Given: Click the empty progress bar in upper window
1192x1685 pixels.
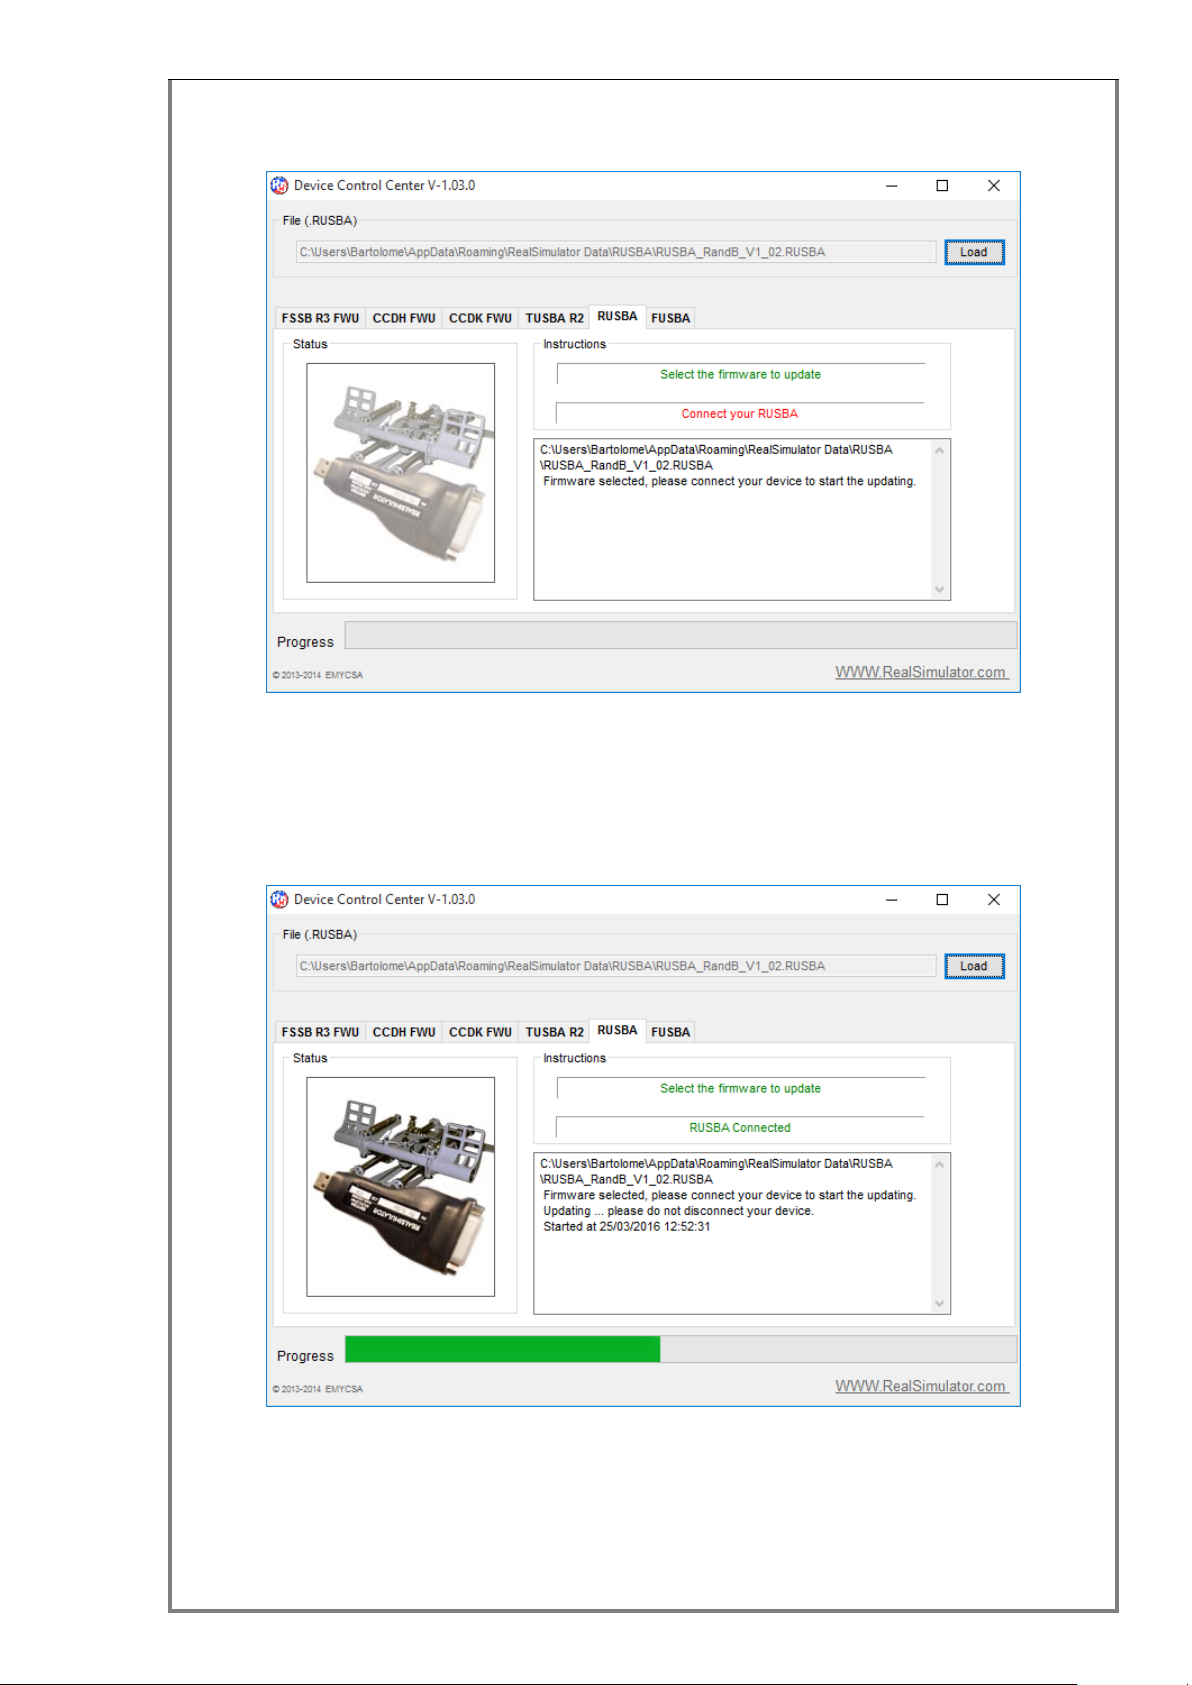Looking at the screenshot, I should pyautogui.click(x=680, y=635).
